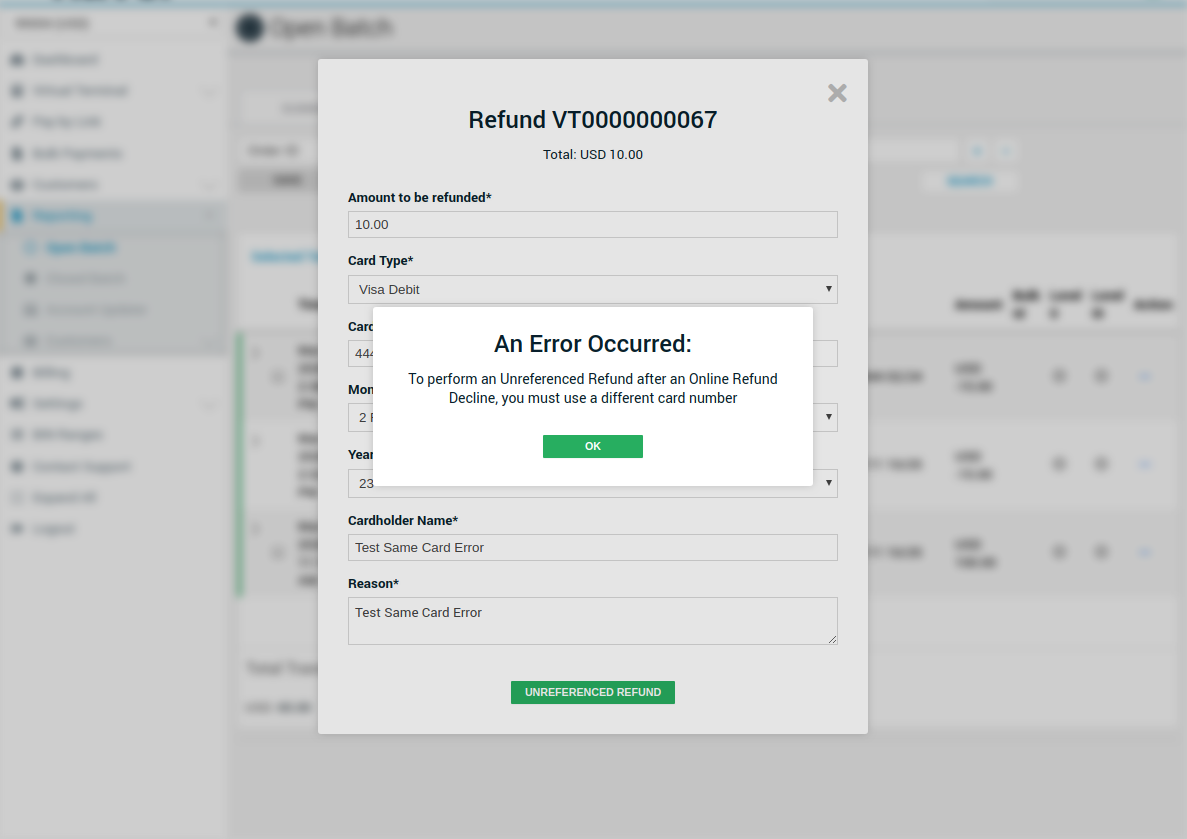Image resolution: width=1187 pixels, height=839 pixels.
Task: Click the Cardholder Name input field
Action: click(x=592, y=547)
